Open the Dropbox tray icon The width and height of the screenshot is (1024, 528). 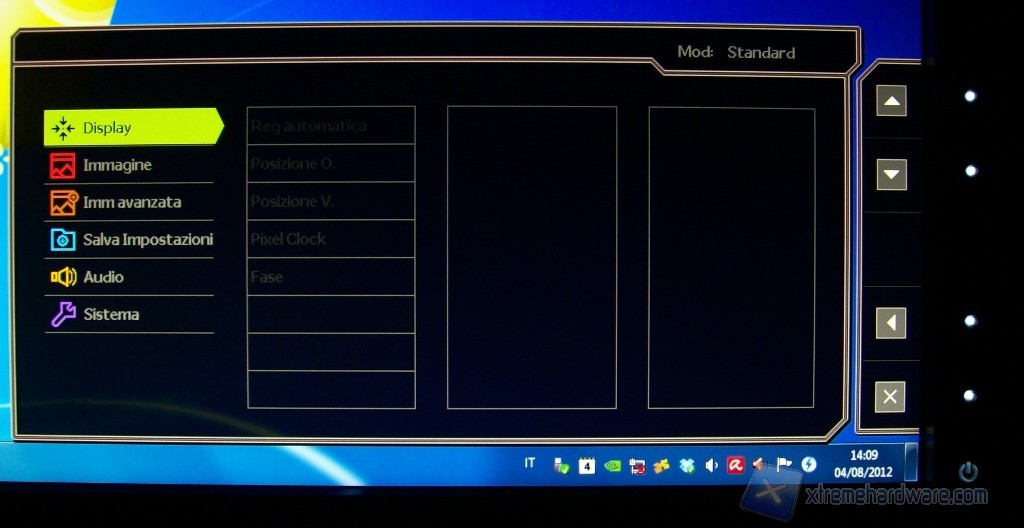[x=686, y=465]
